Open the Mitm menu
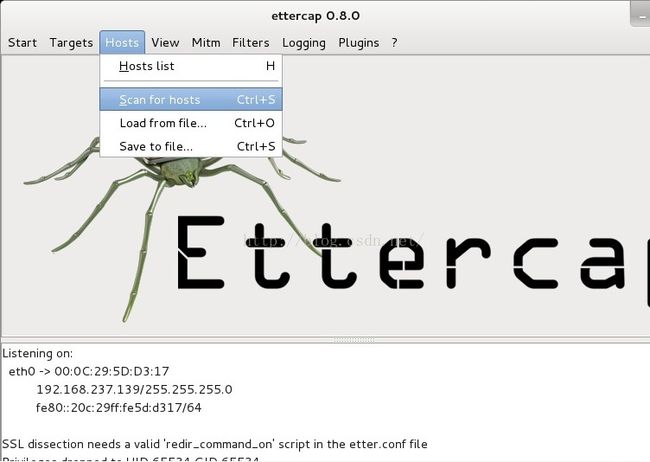Screen dimensions: 650x462 (x=206, y=43)
